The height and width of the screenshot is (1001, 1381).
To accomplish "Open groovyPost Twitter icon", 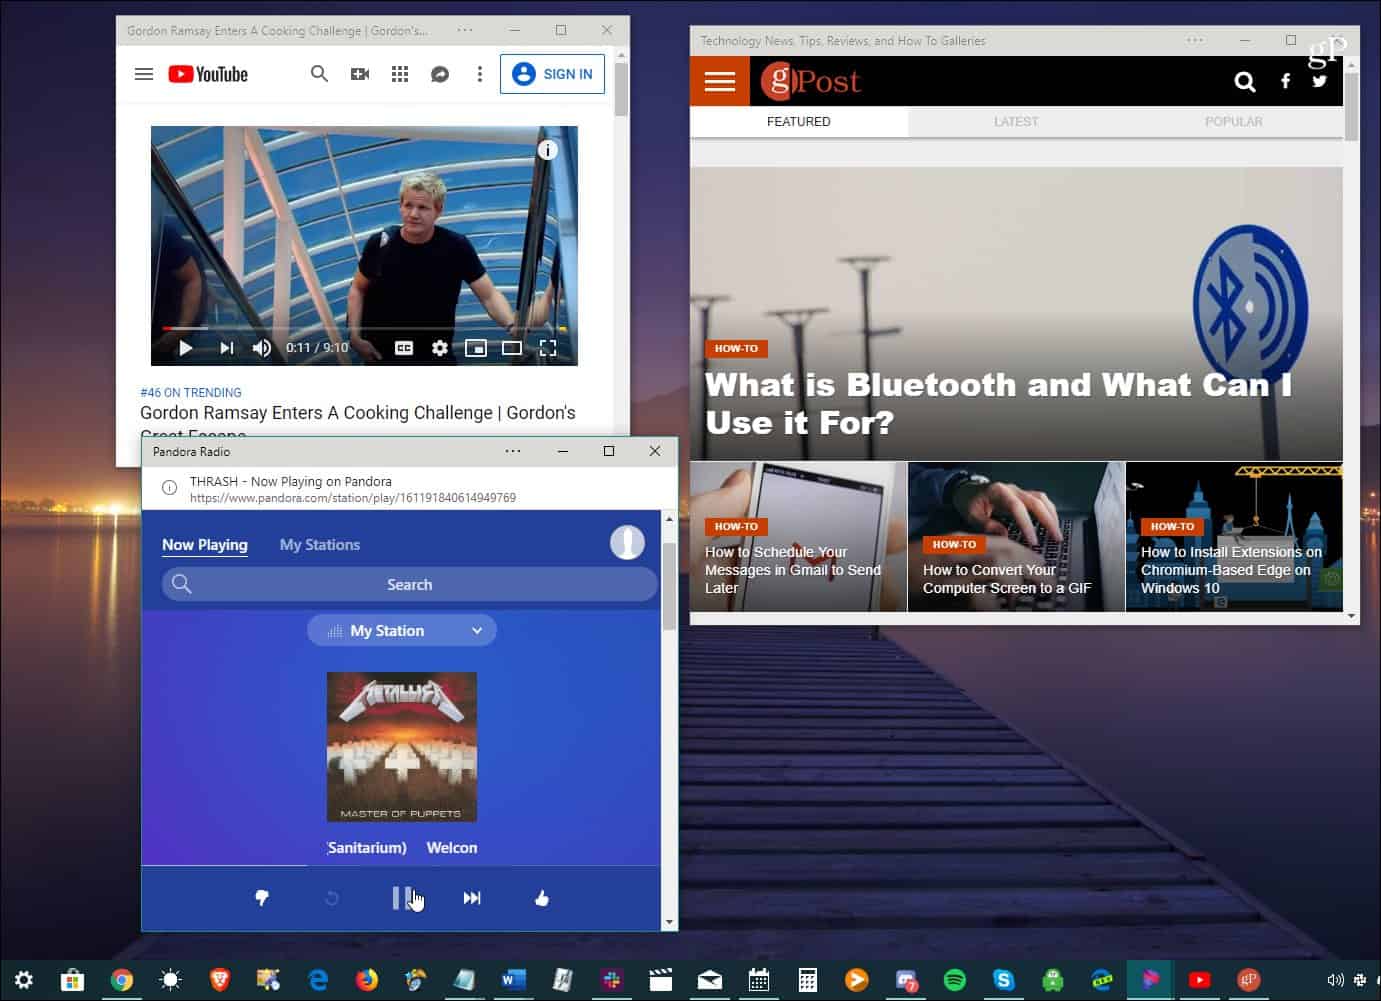I will 1320,81.
